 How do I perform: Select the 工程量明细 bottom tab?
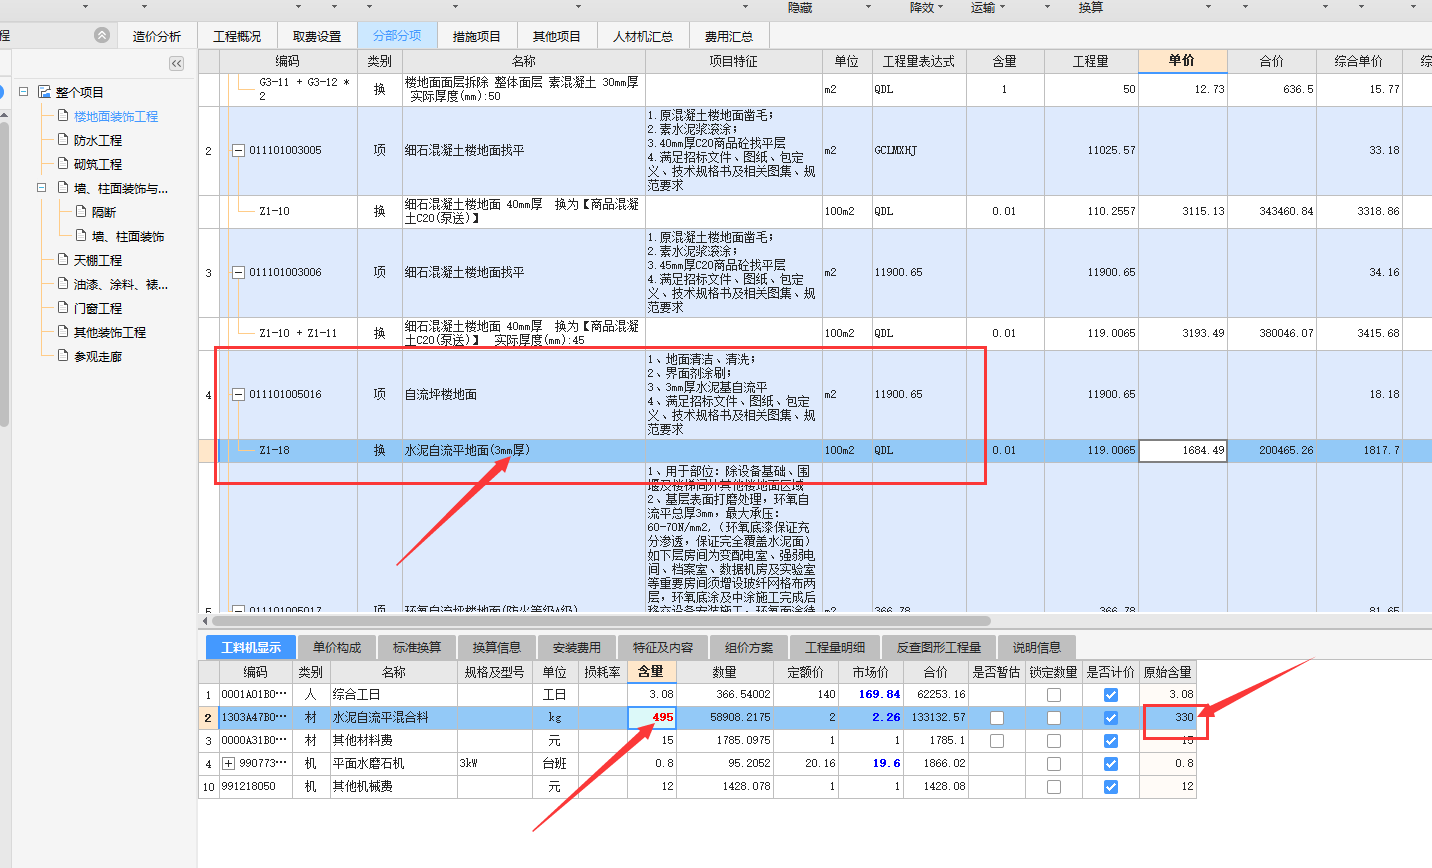click(x=835, y=647)
